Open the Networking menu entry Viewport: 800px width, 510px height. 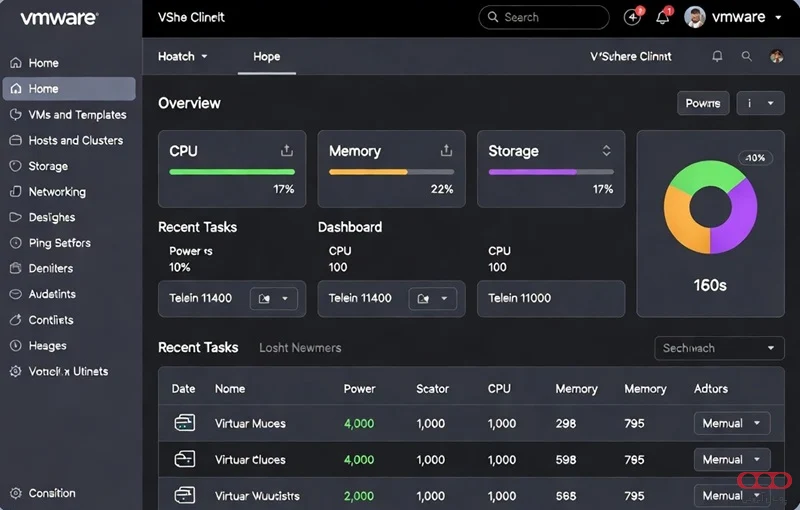click(57, 192)
